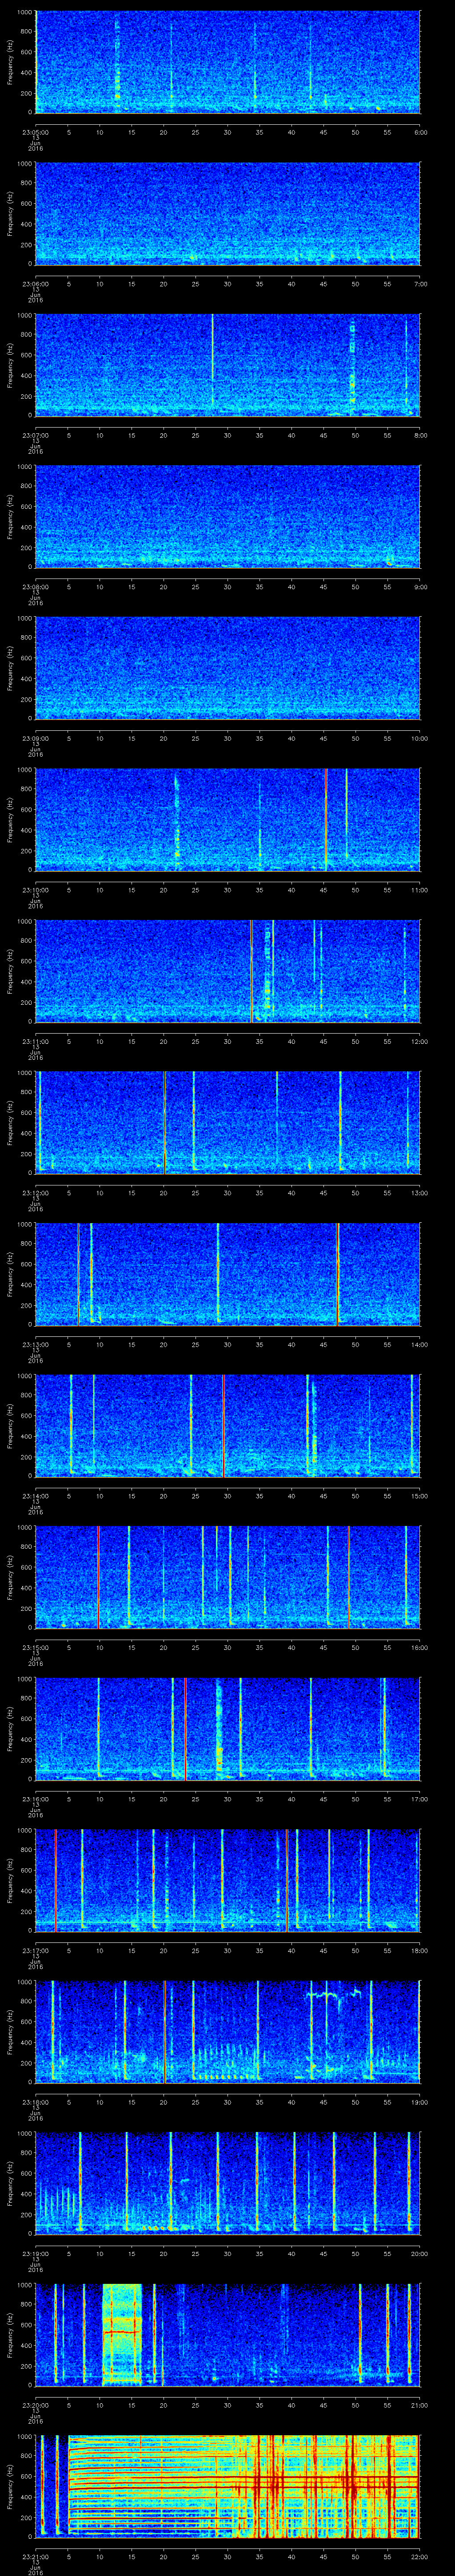Select the "23:09:00" start time label
The image size is (455, 2576).
35,738
